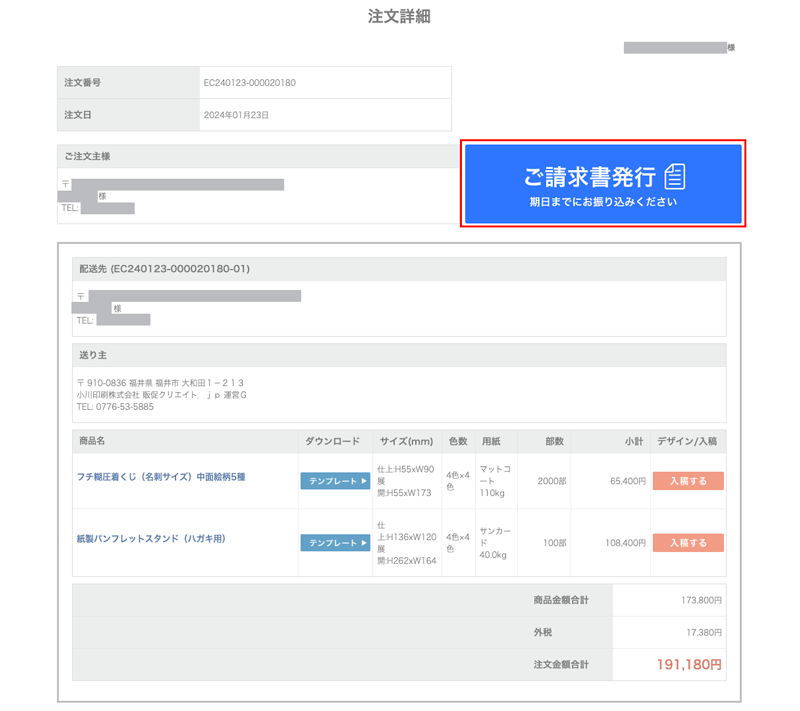Click the tax amount 17,380円
Image resolution: width=800 pixels, height=711 pixels.
click(703, 632)
